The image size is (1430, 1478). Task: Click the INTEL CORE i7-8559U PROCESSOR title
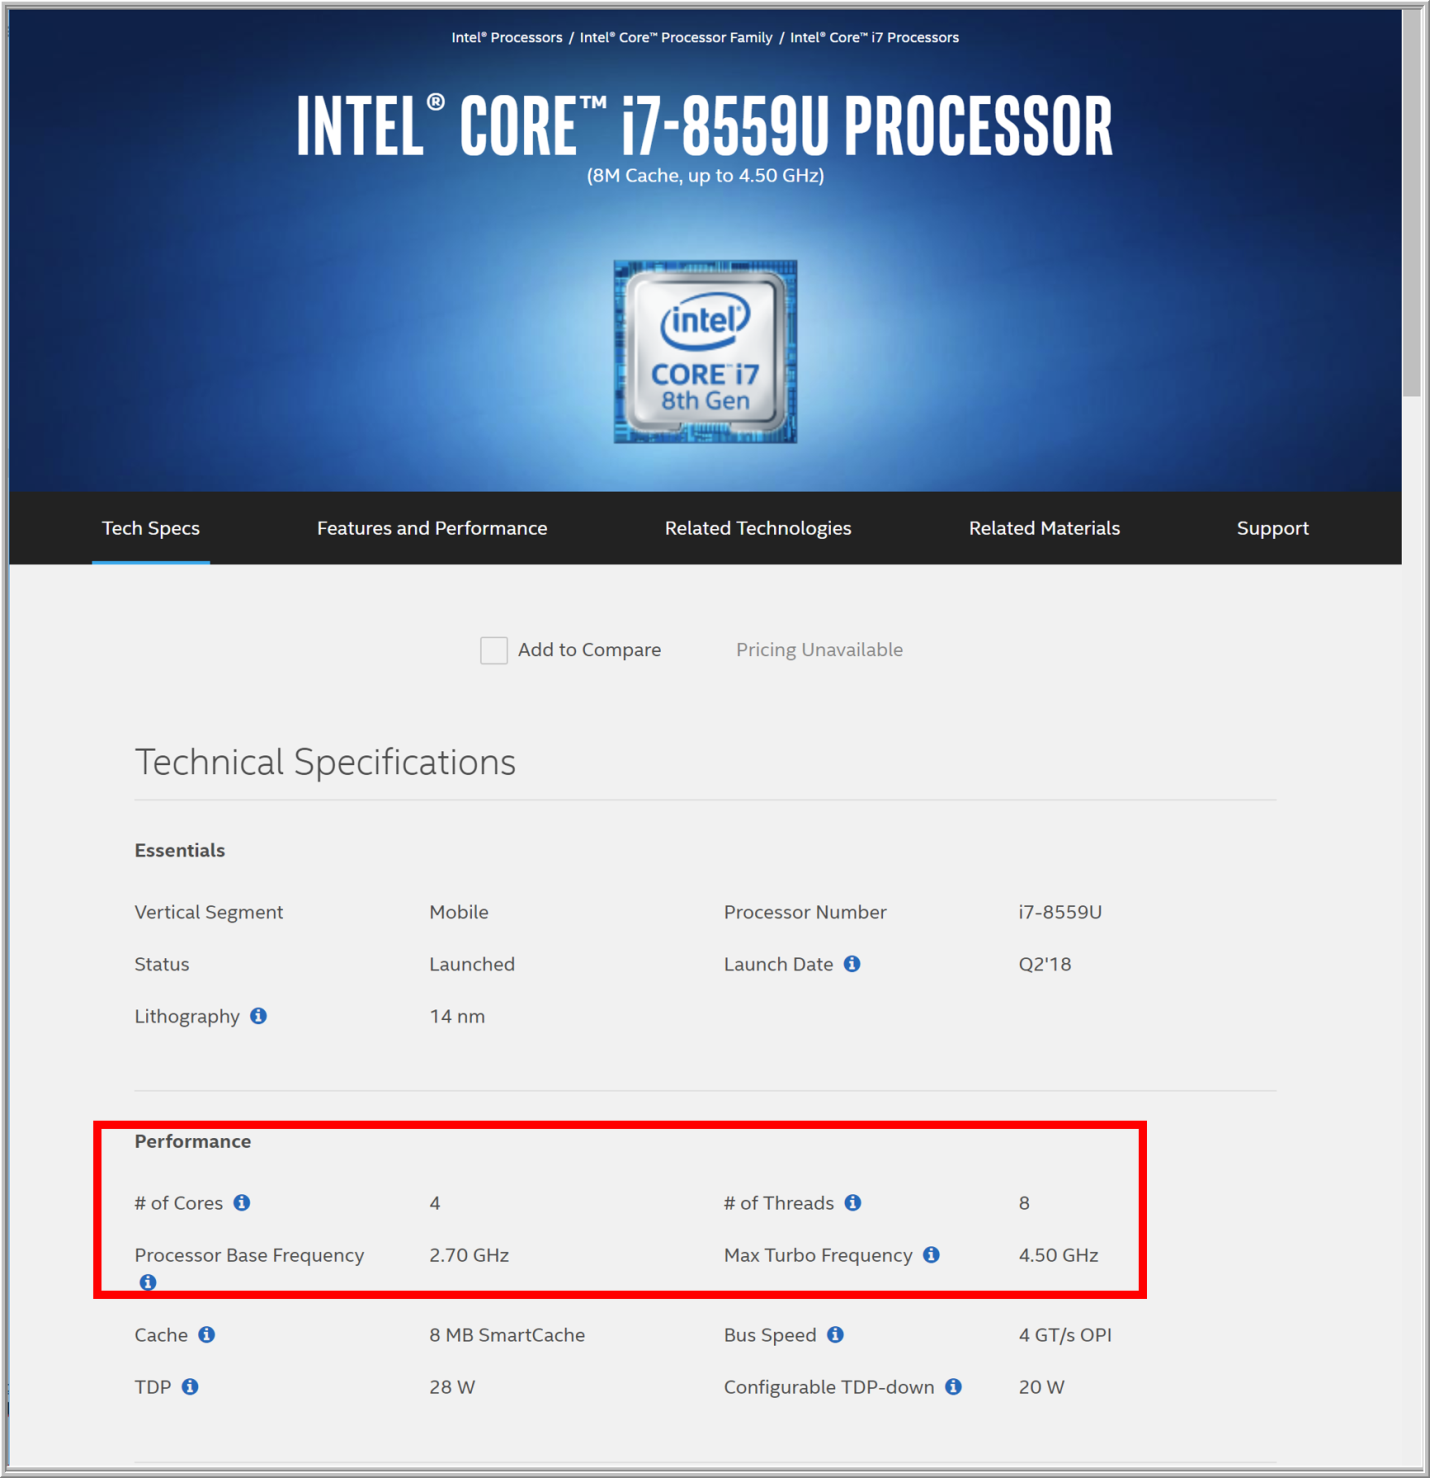(705, 126)
